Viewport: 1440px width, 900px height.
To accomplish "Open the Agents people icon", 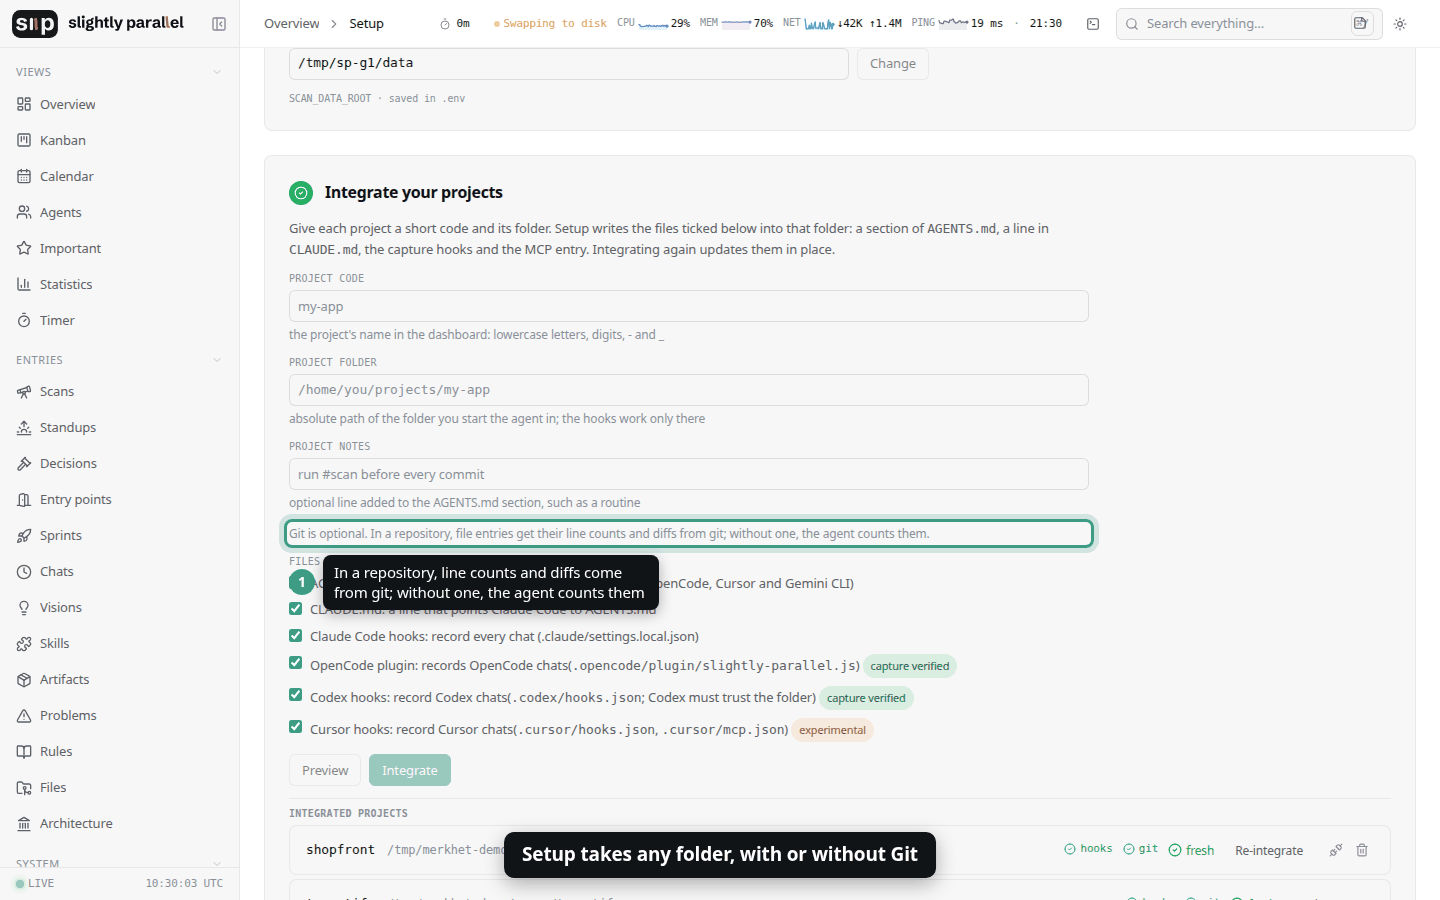I will 24,212.
